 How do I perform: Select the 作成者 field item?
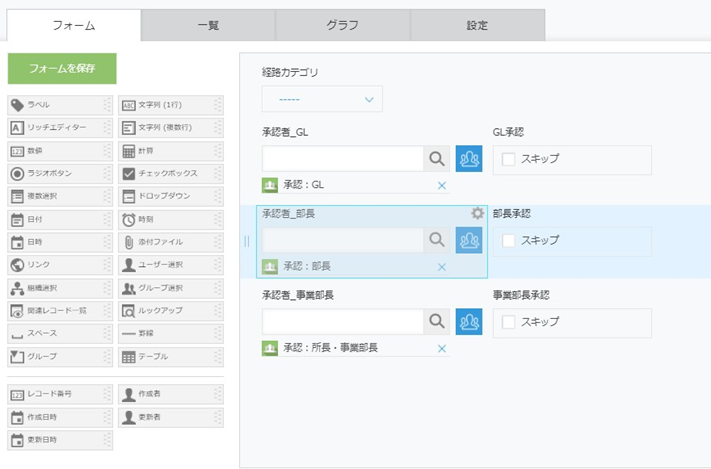pyautogui.click(x=171, y=394)
